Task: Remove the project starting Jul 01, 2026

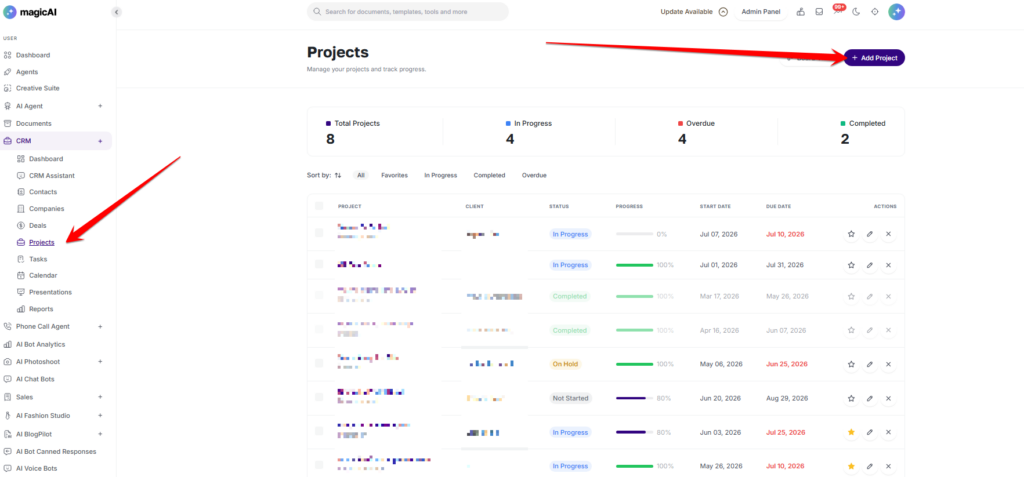Action: pos(888,265)
